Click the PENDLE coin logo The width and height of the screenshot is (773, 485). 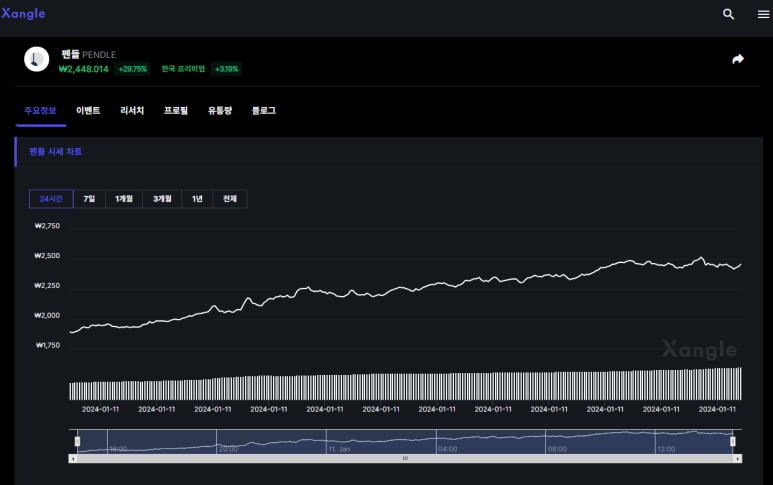pyautogui.click(x=36, y=59)
